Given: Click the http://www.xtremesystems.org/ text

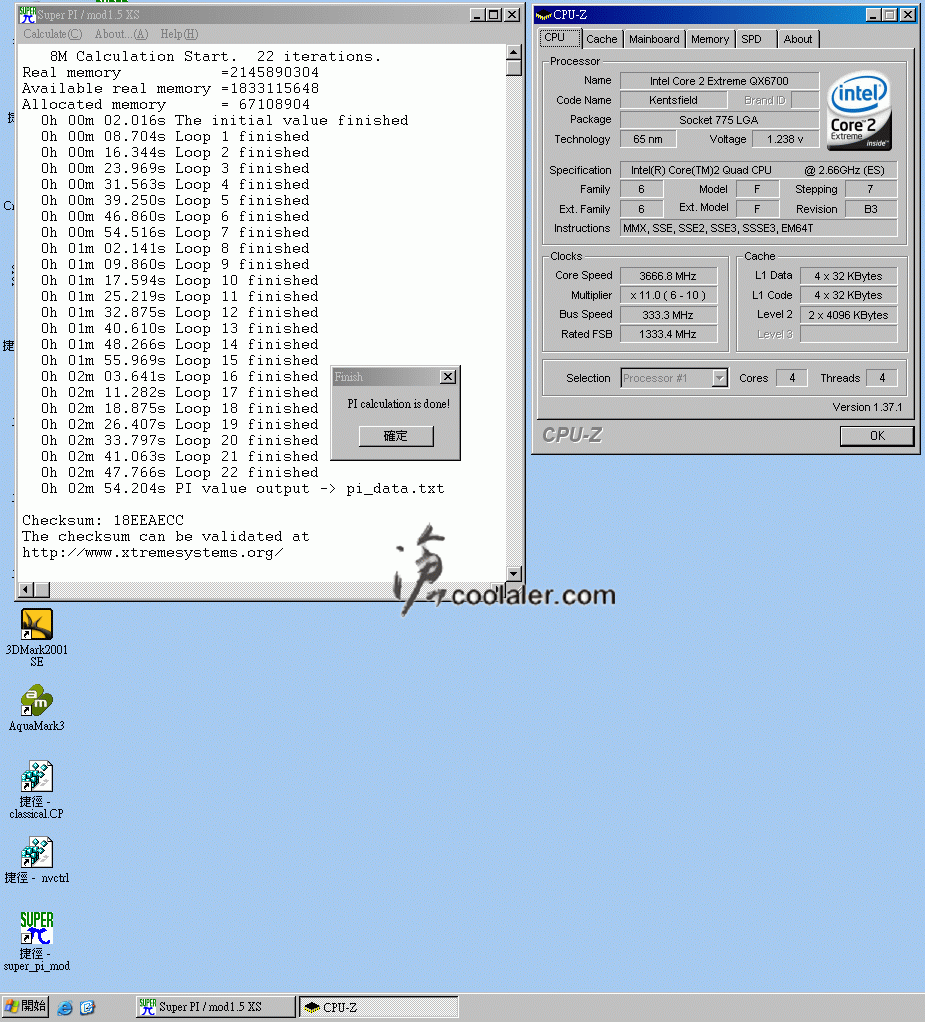Looking at the screenshot, I should (x=153, y=553).
